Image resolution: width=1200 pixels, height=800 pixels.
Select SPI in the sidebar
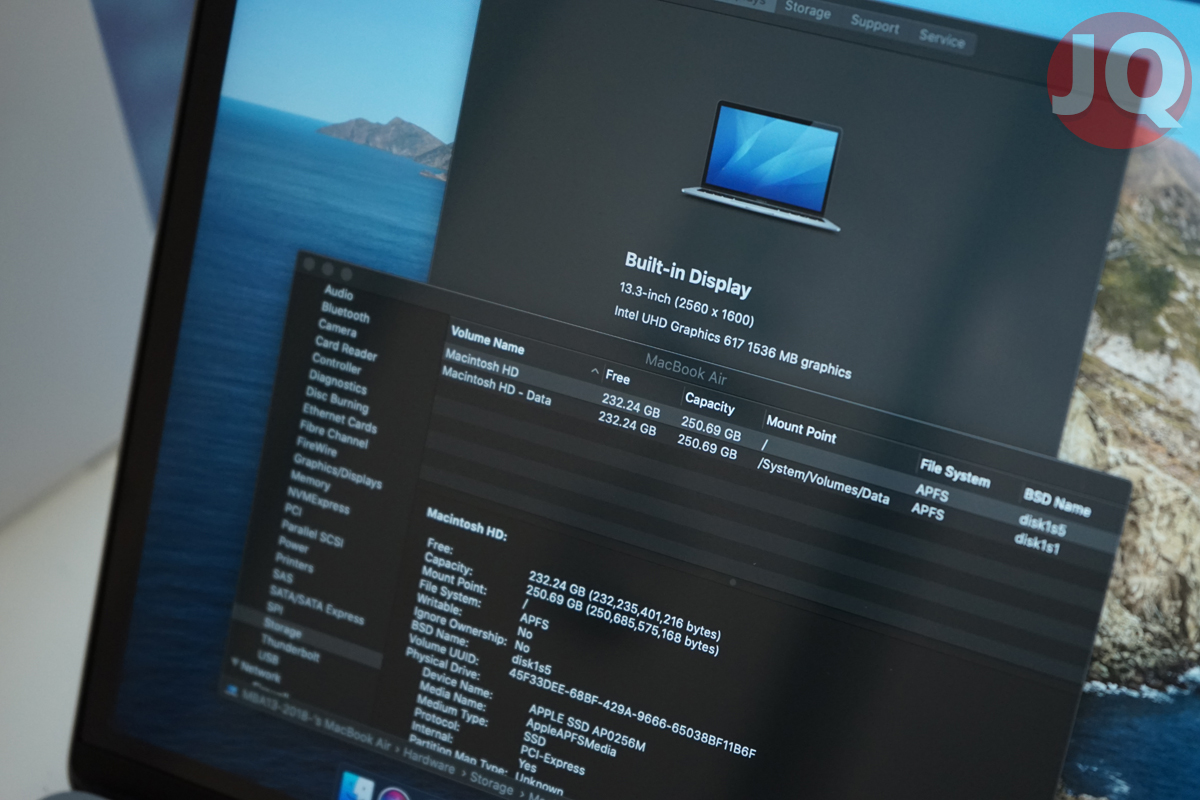click(274, 609)
